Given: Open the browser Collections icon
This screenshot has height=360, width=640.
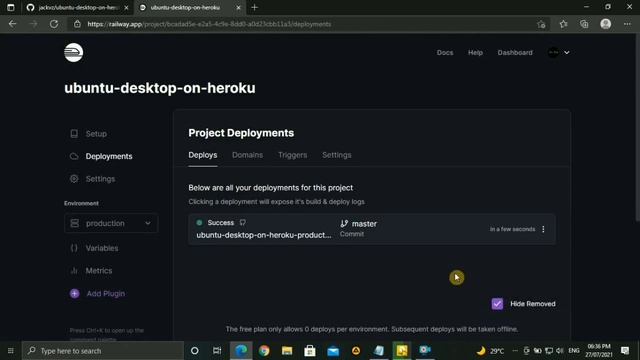Looking at the screenshot, I should [584, 24].
